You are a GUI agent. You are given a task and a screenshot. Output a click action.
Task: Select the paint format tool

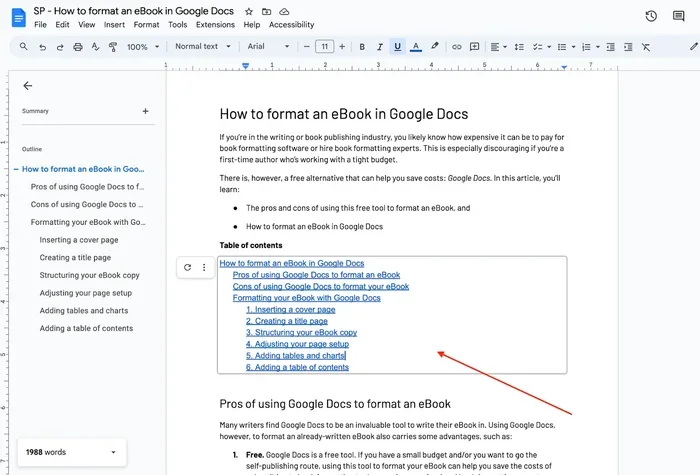[x=113, y=47]
